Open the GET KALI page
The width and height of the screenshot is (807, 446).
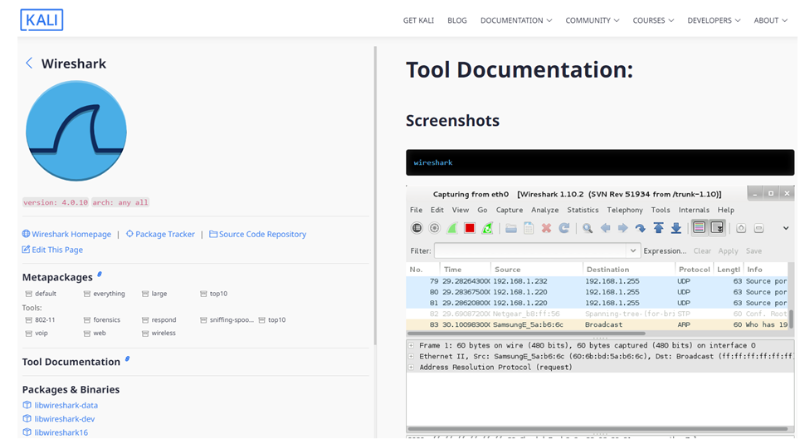pos(418,21)
